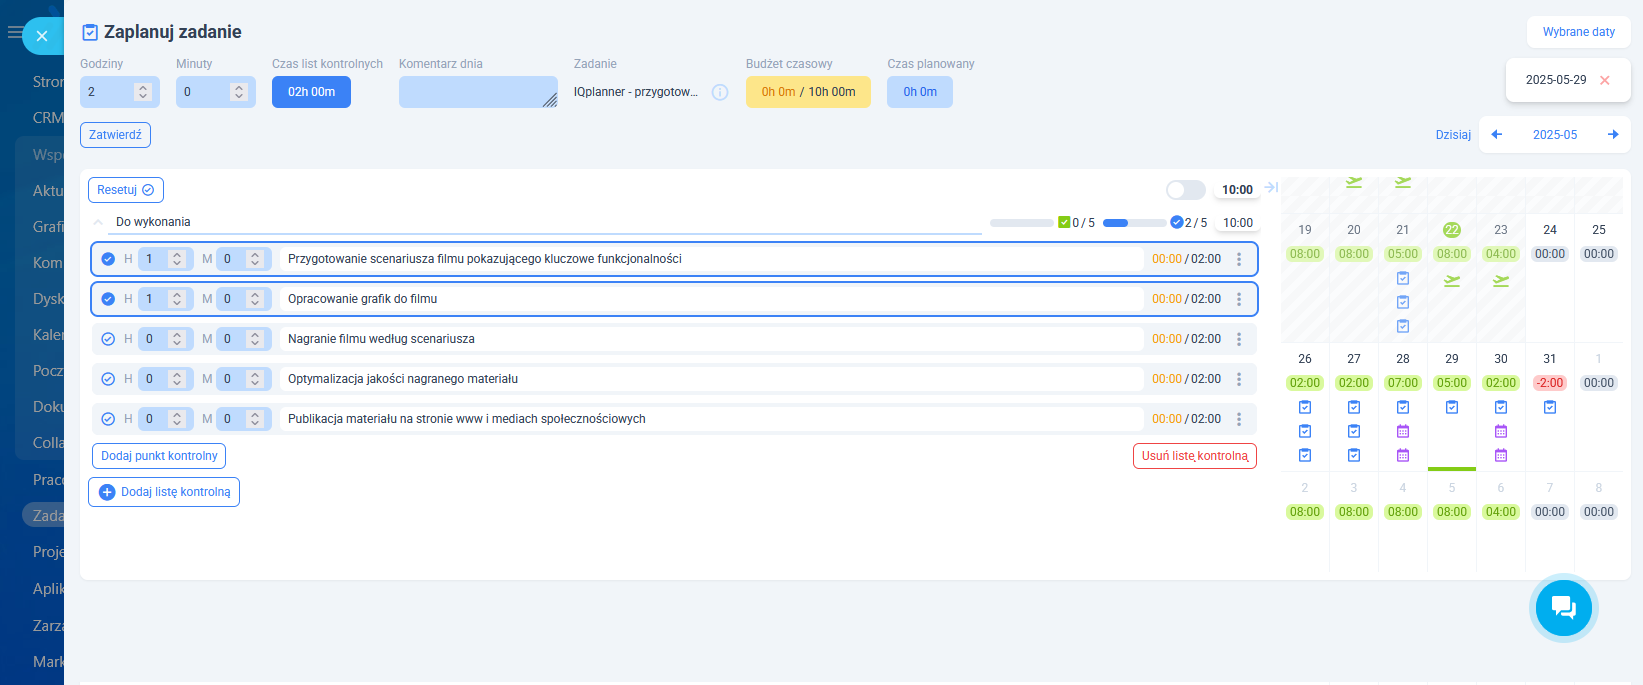The image size is (1643, 685).
Task: Close the sidebar with the X button
Action: pos(42,36)
